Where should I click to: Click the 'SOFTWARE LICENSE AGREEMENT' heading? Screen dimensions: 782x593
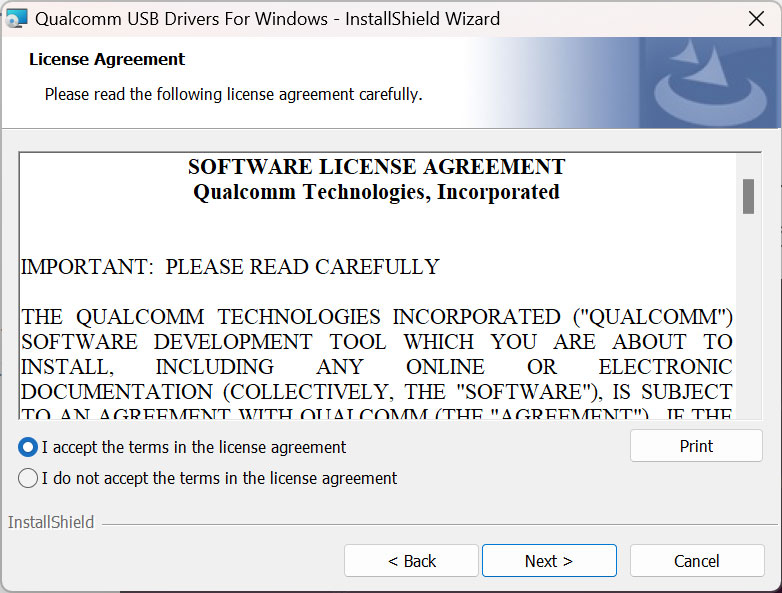[x=377, y=167]
